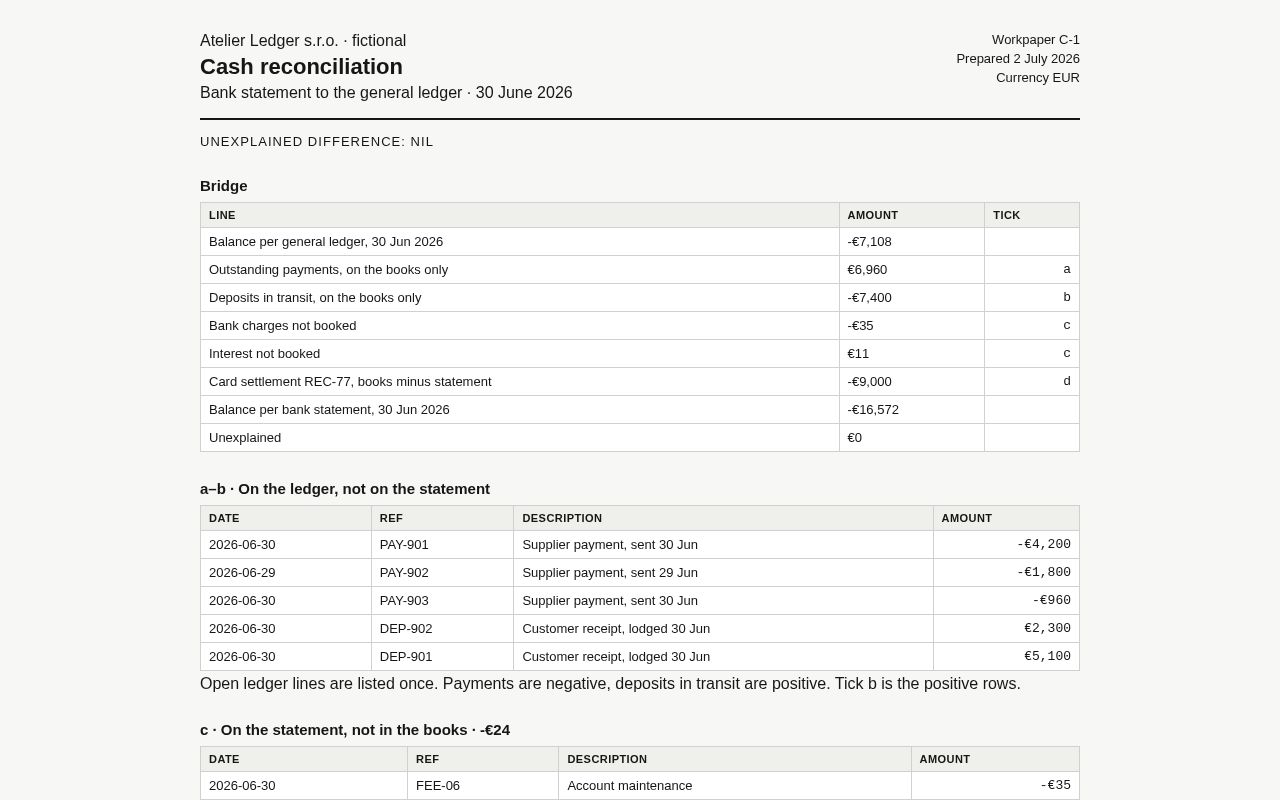The width and height of the screenshot is (1280, 800).
Task: Select 'UNEXPLAINED DIFFERENCE: NIL' line
Action: tap(317, 142)
